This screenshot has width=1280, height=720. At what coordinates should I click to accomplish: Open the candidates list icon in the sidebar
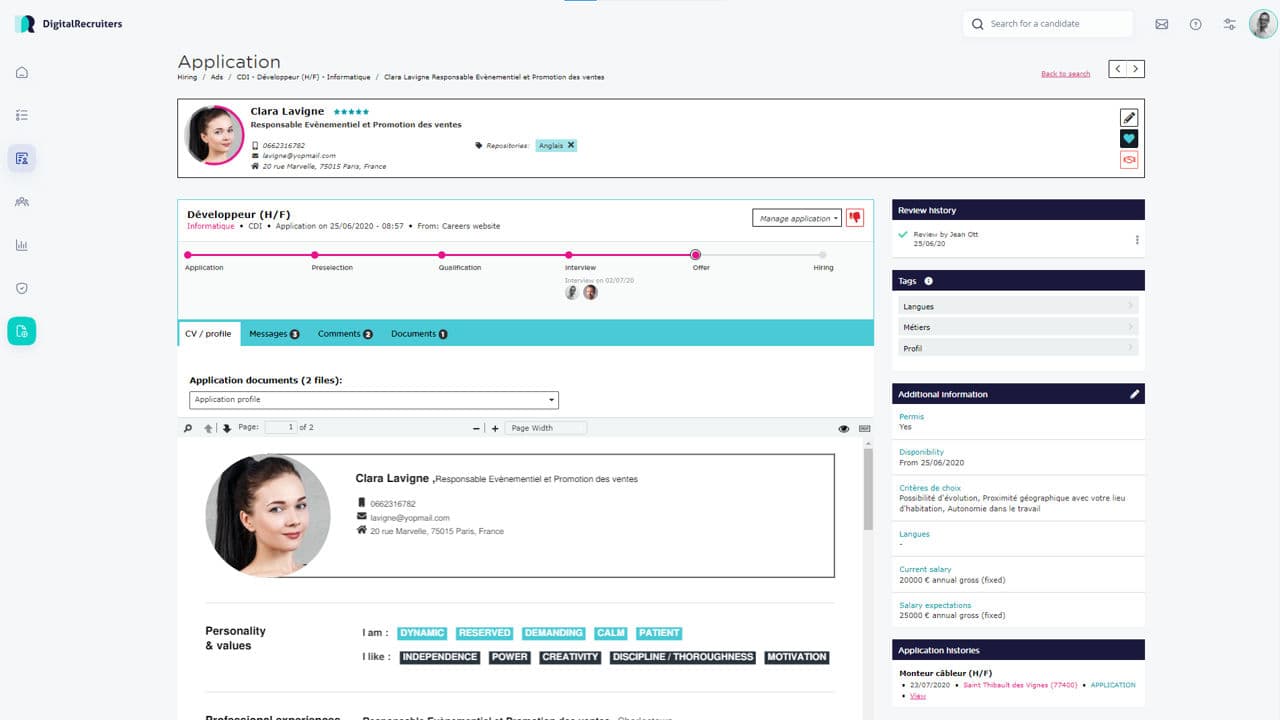(x=22, y=158)
